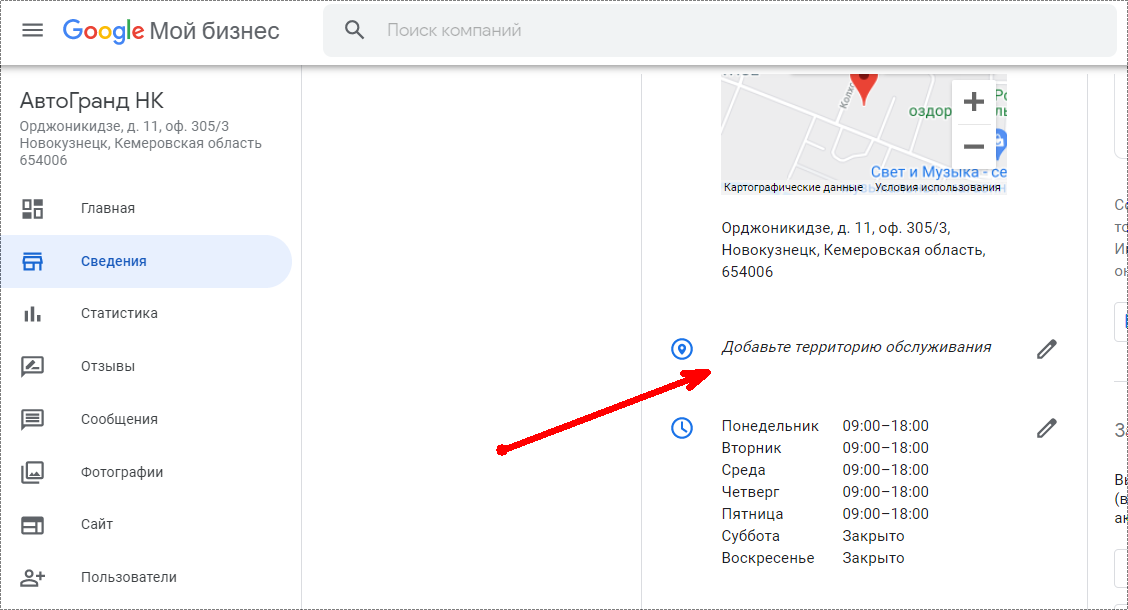1128x610 pixels.
Task: Click Свет и Музыка map label
Action: coord(938,172)
